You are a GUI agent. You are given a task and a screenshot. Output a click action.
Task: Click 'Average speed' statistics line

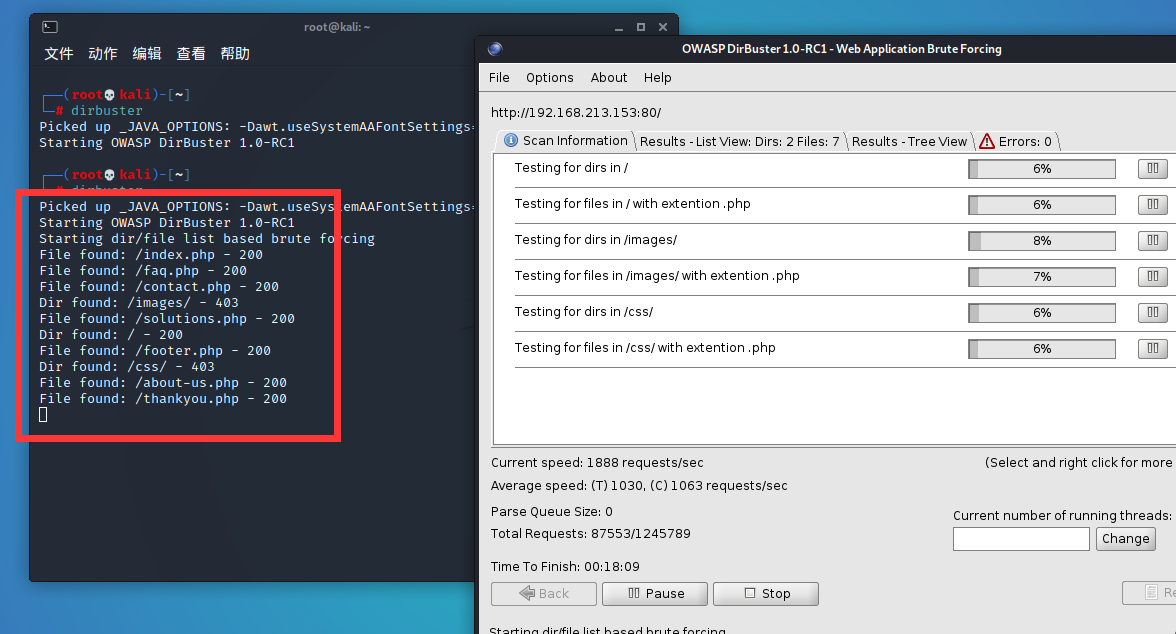click(x=639, y=485)
